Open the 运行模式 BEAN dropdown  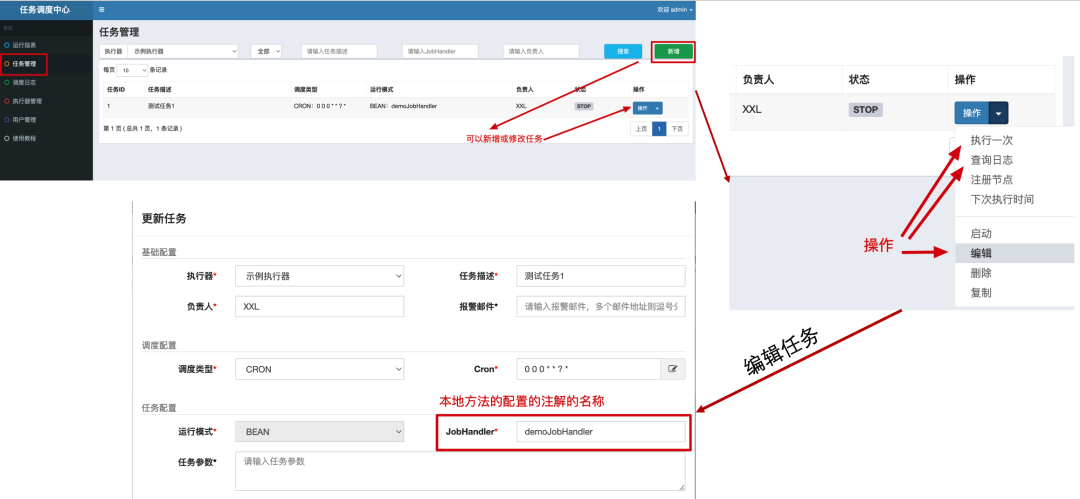320,431
